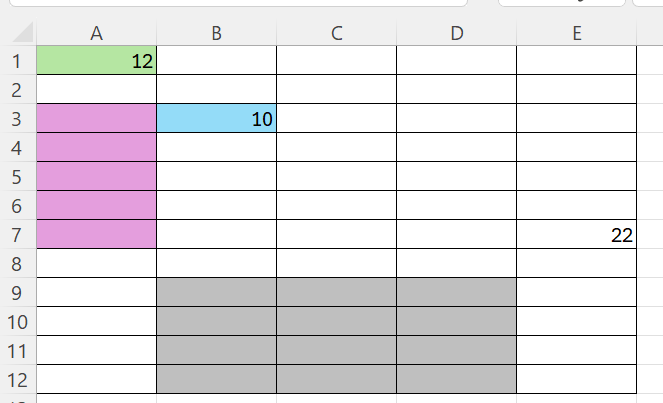Select pink cell A3
This screenshot has width=663, height=403.
click(96, 119)
